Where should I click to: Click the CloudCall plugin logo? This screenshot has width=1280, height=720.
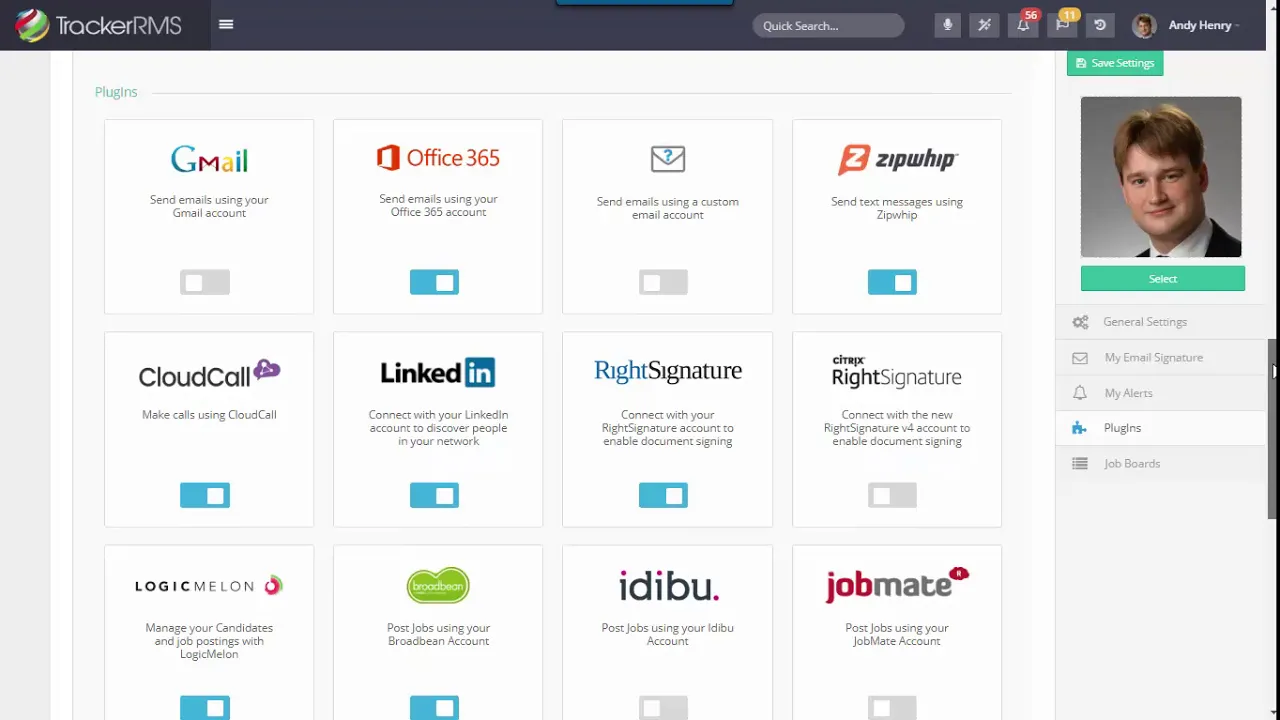point(209,374)
